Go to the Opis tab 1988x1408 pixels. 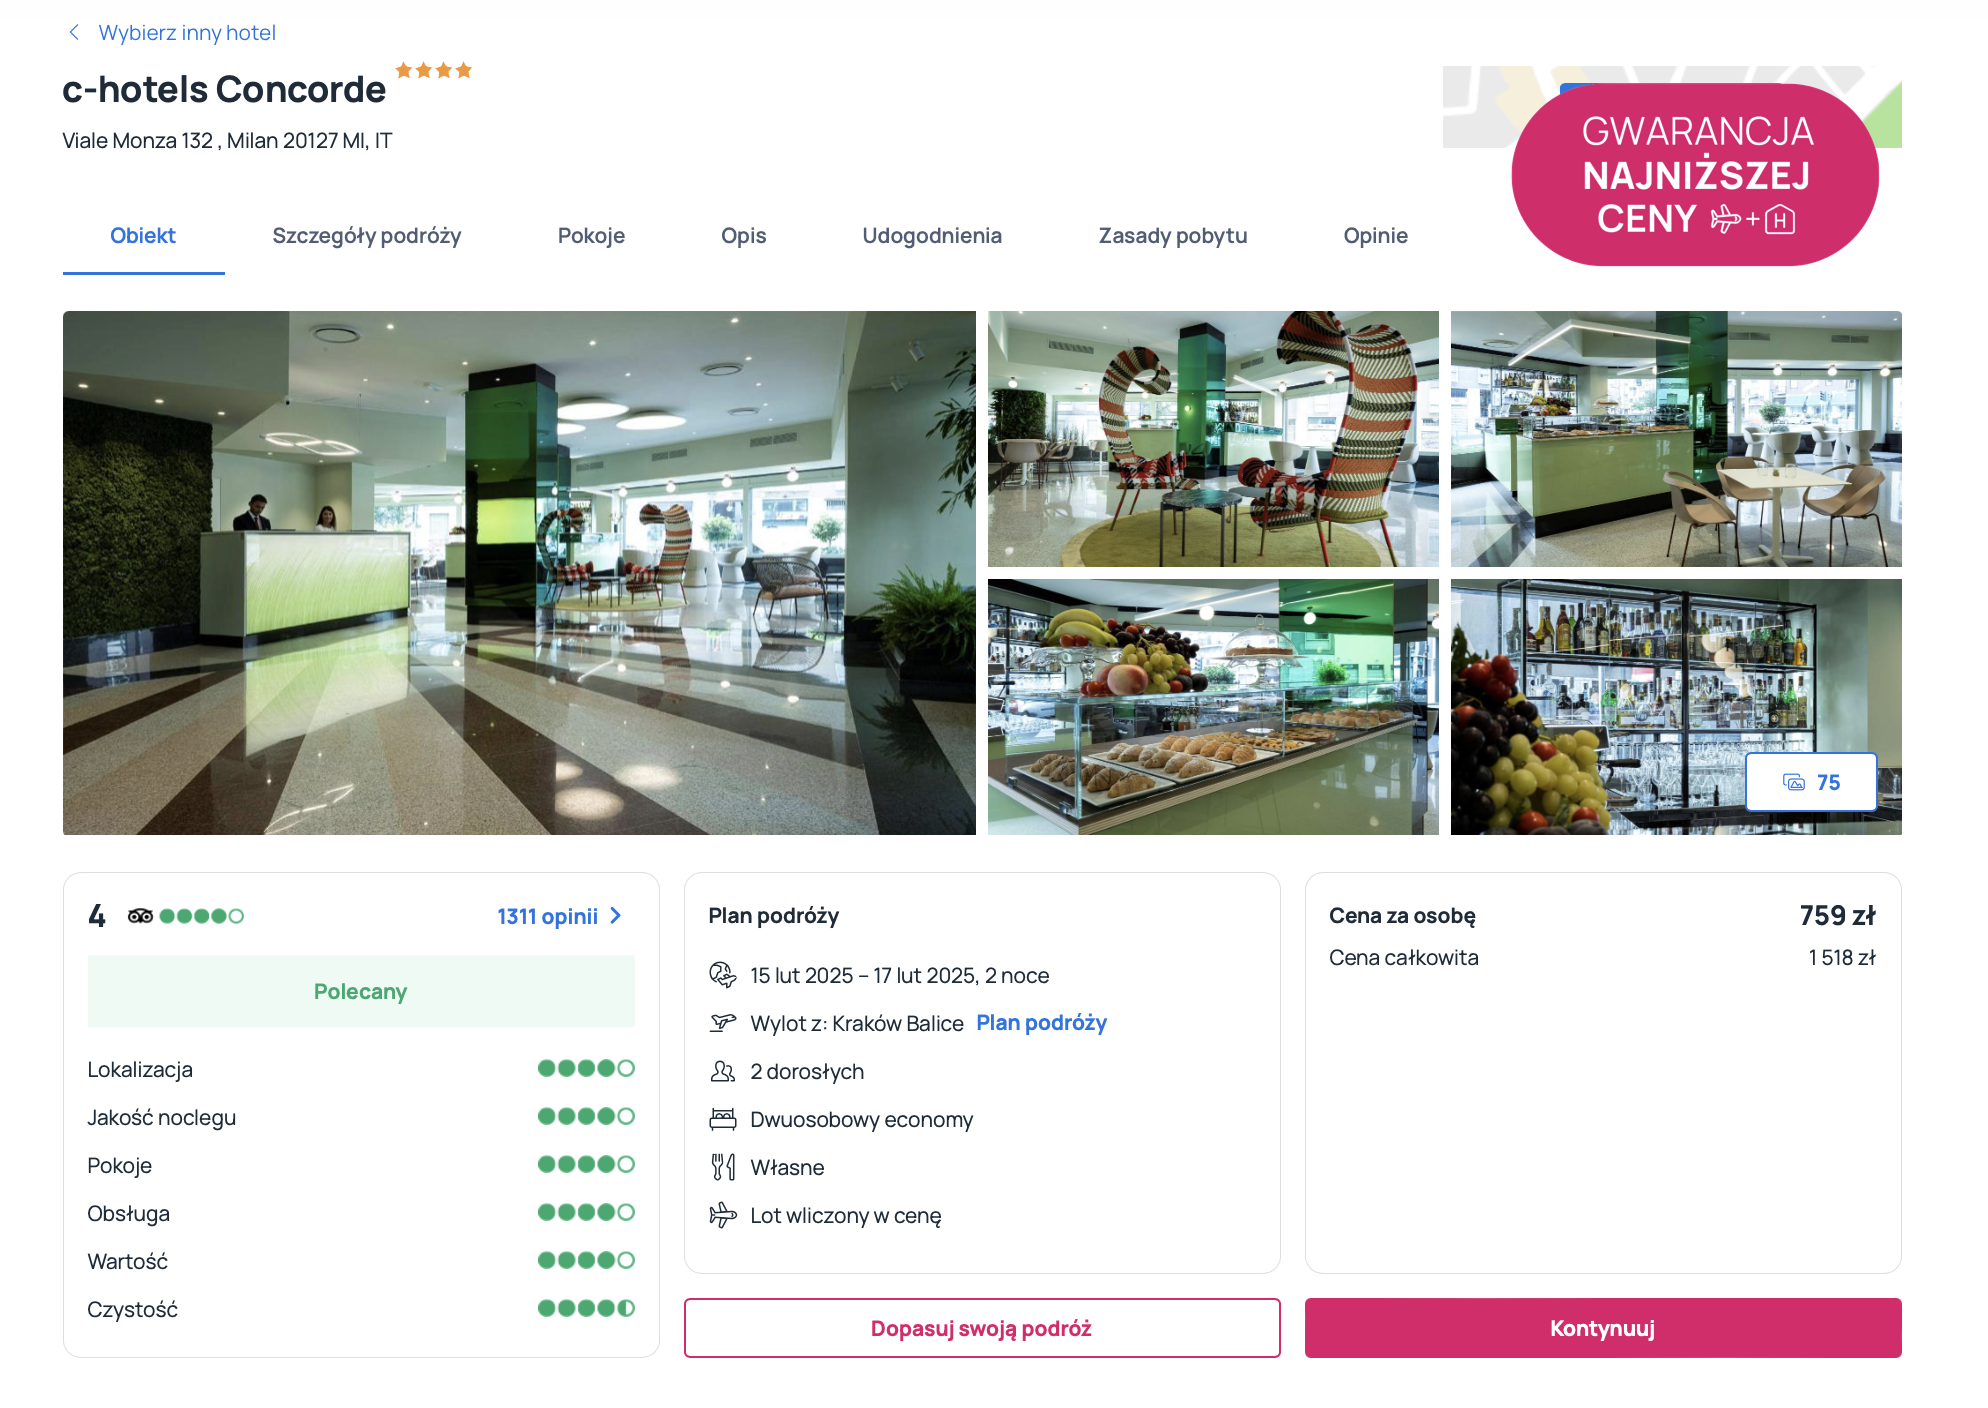pos(744,236)
